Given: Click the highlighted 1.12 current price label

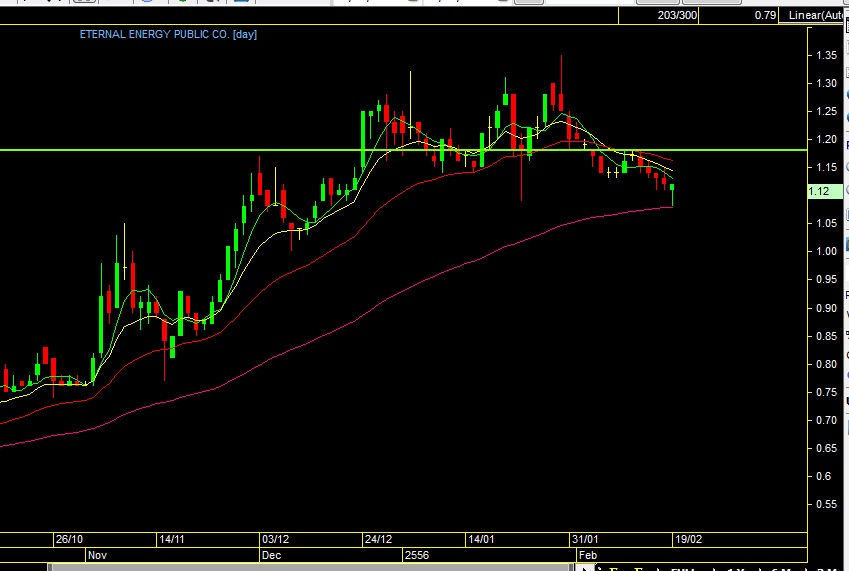Looking at the screenshot, I should click(x=825, y=191).
